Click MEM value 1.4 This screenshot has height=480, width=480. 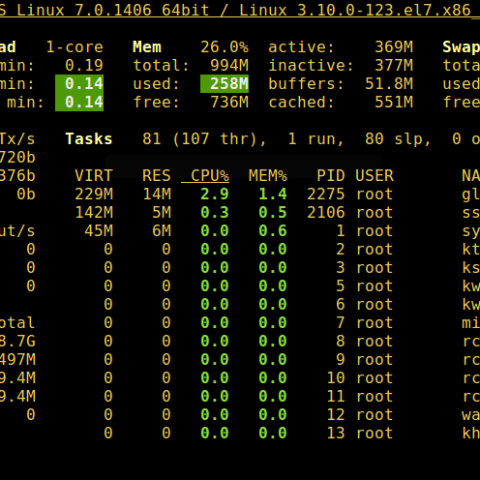[273, 194]
